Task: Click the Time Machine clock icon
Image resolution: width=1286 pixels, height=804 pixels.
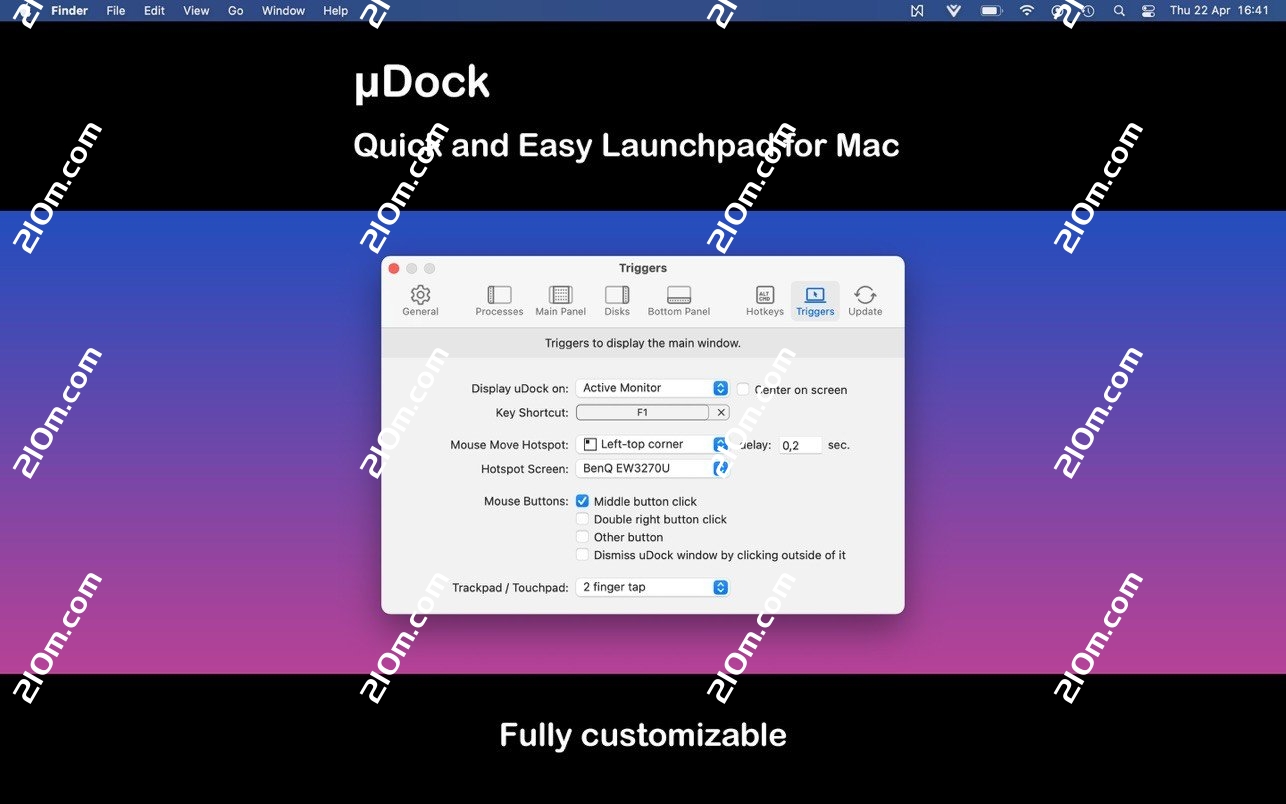Action: [x=1089, y=11]
